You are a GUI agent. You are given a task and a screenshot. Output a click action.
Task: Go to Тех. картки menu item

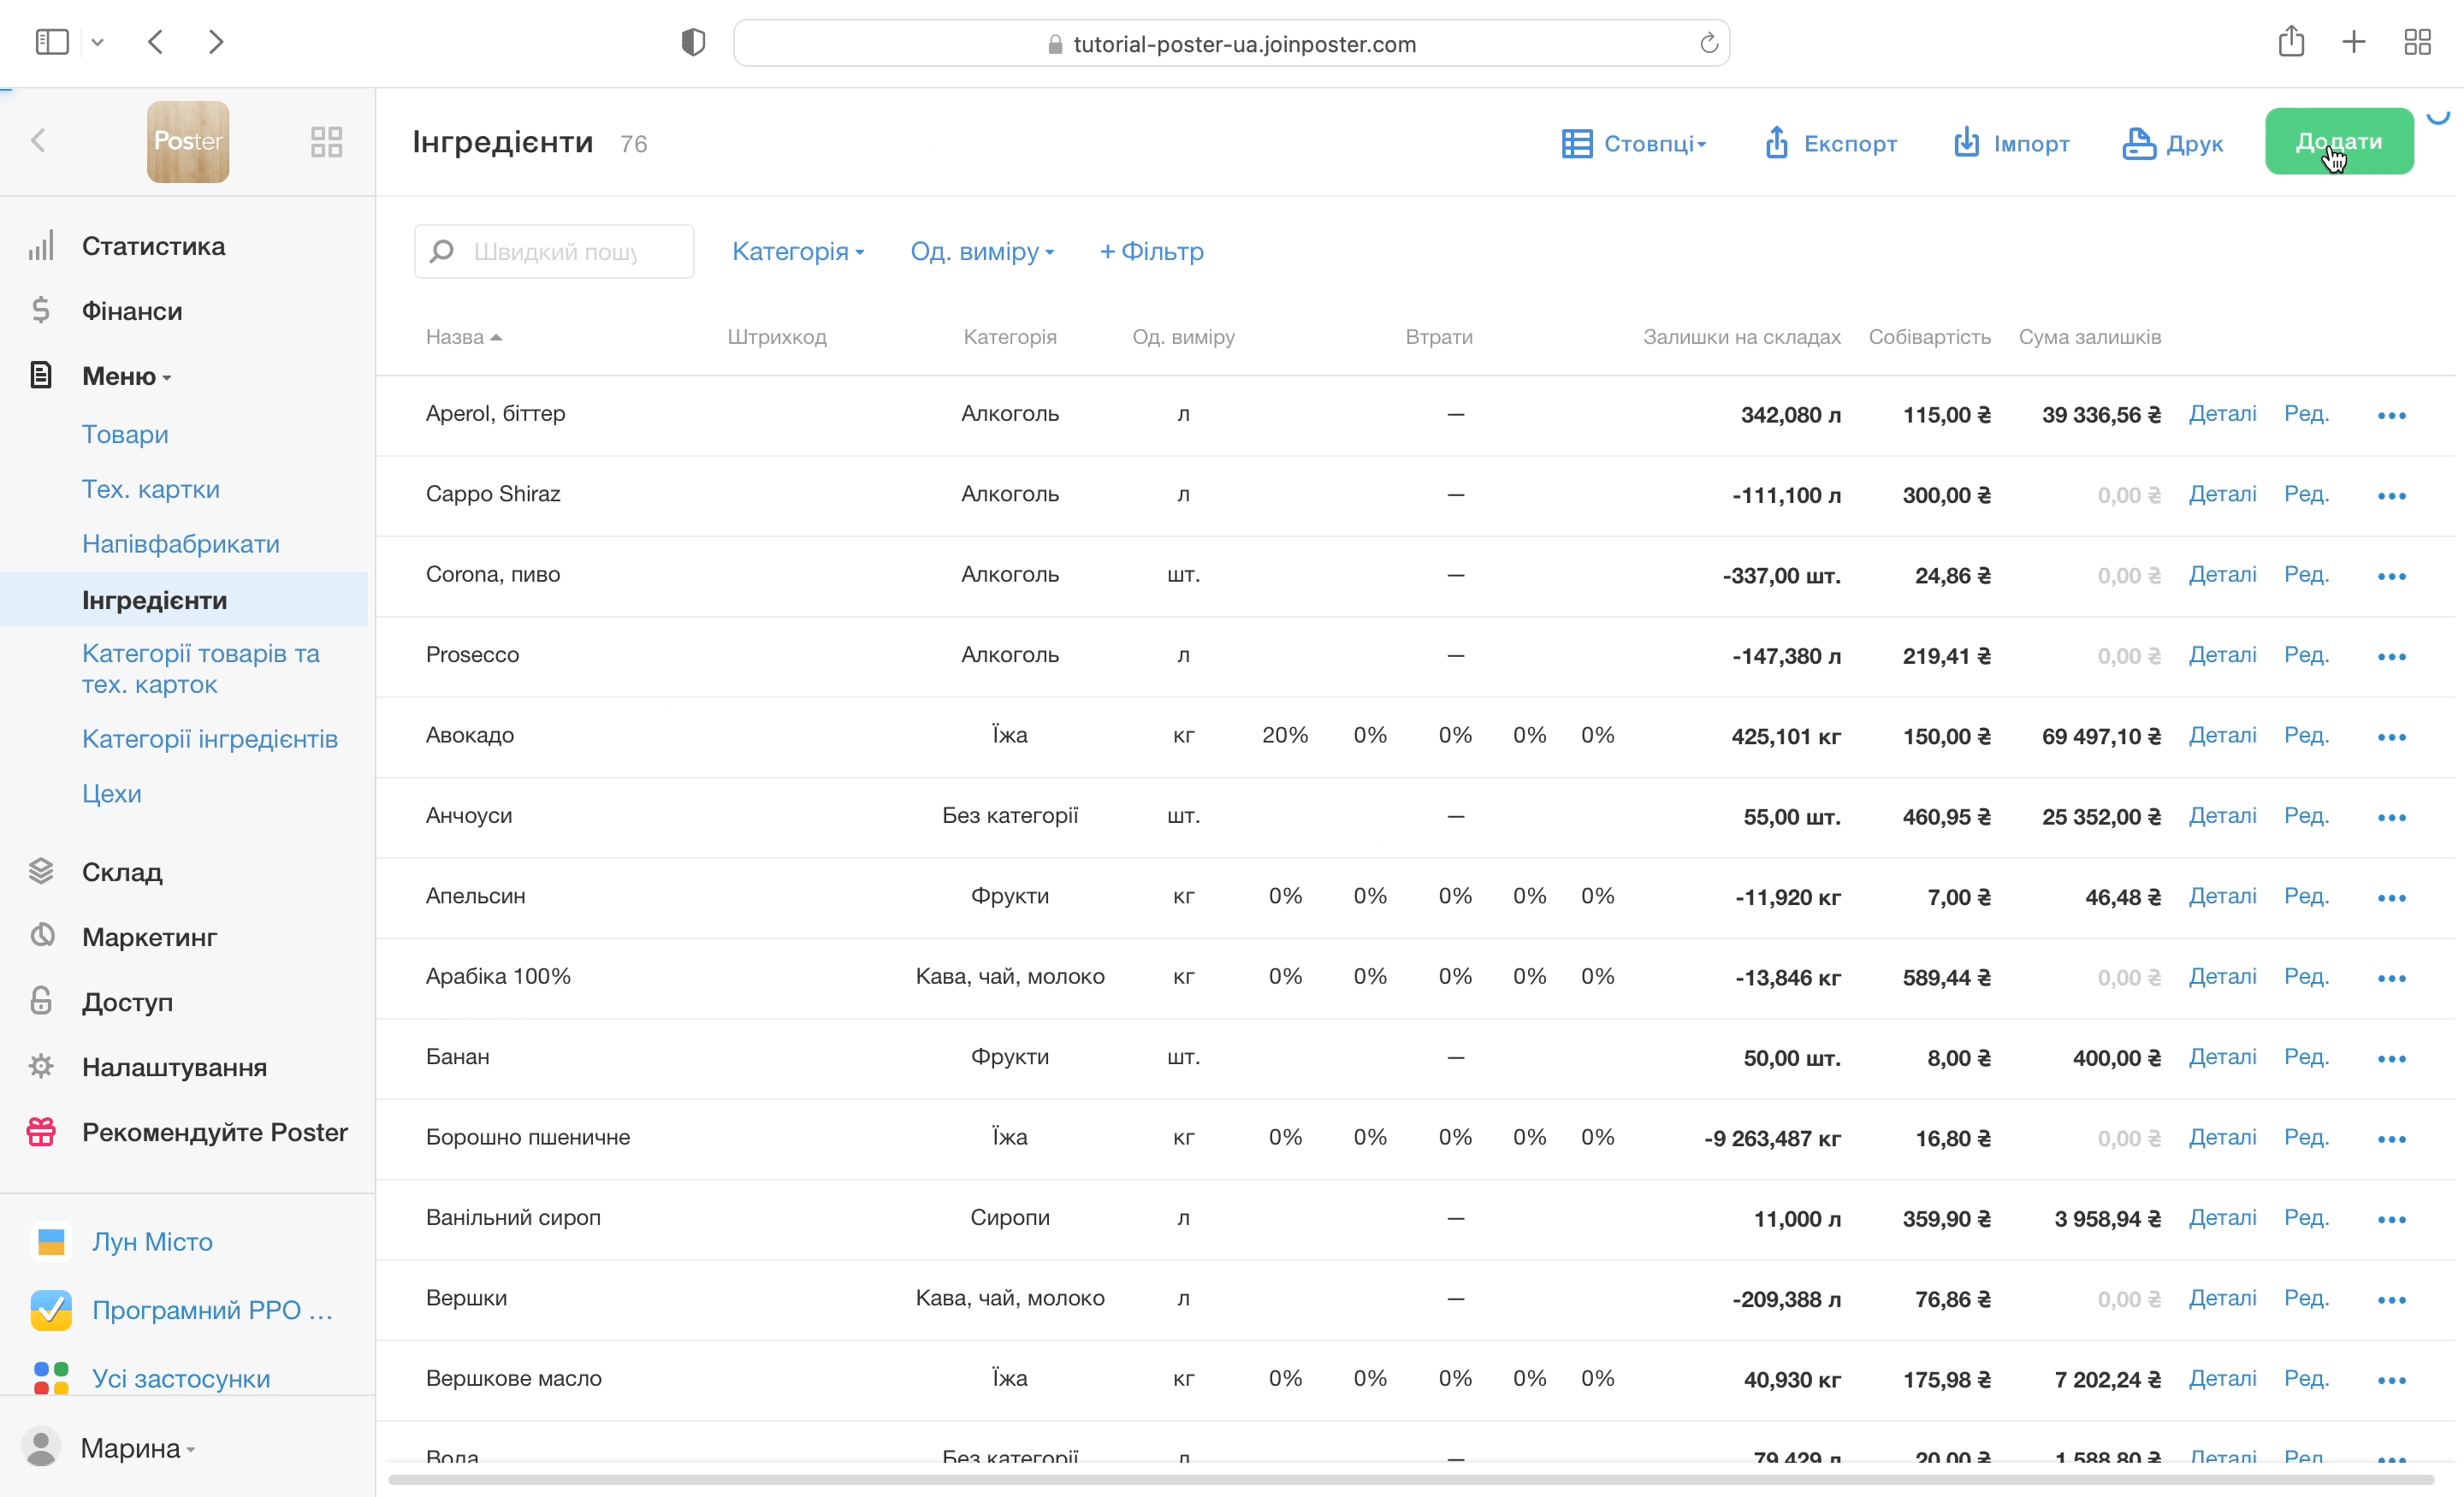(151, 489)
